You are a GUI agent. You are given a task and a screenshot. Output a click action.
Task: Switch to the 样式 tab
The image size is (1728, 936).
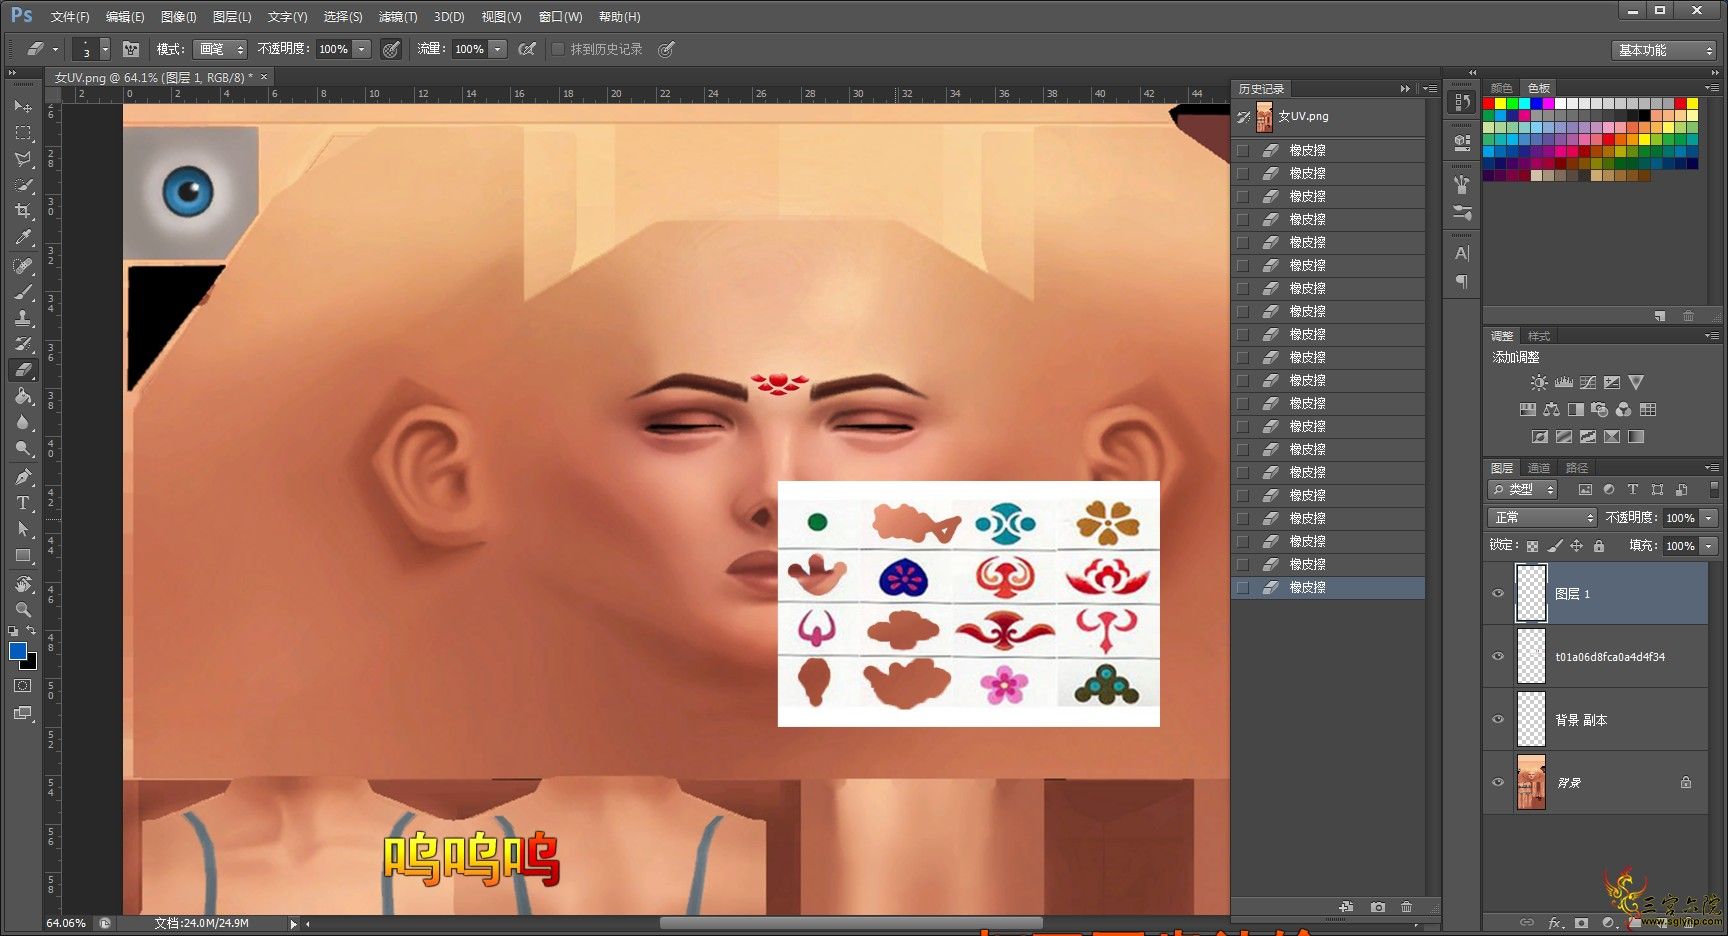[x=1539, y=336]
